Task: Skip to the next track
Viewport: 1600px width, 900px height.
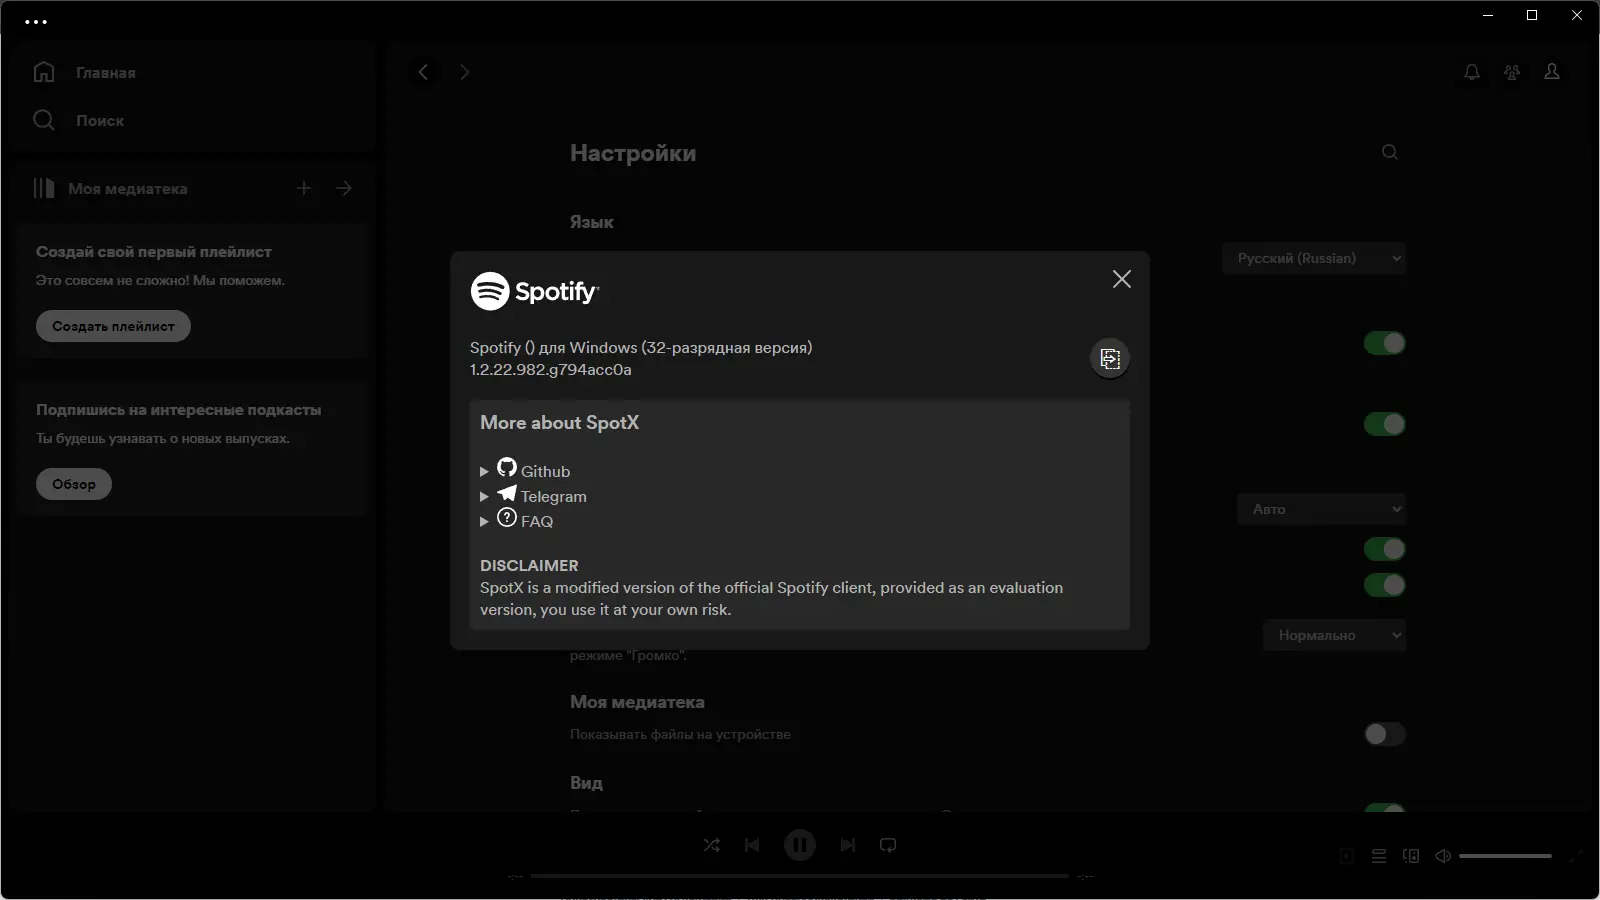Action: point(848,845)
